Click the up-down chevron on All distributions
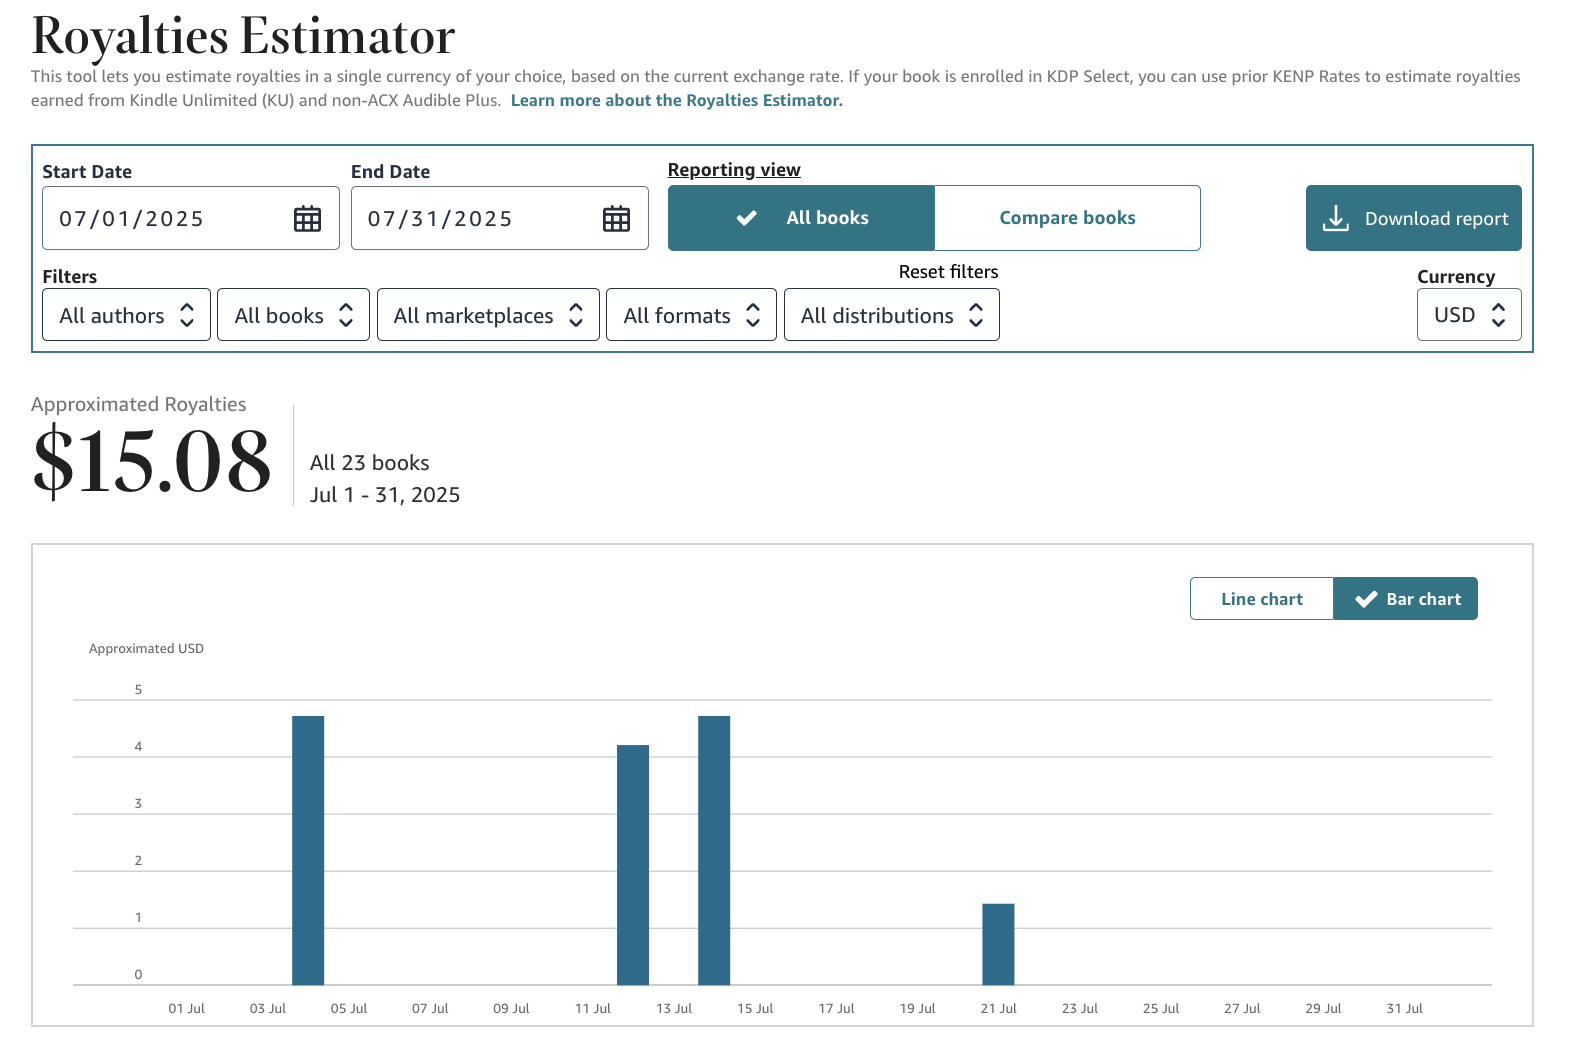 click(x=976, y=315)
